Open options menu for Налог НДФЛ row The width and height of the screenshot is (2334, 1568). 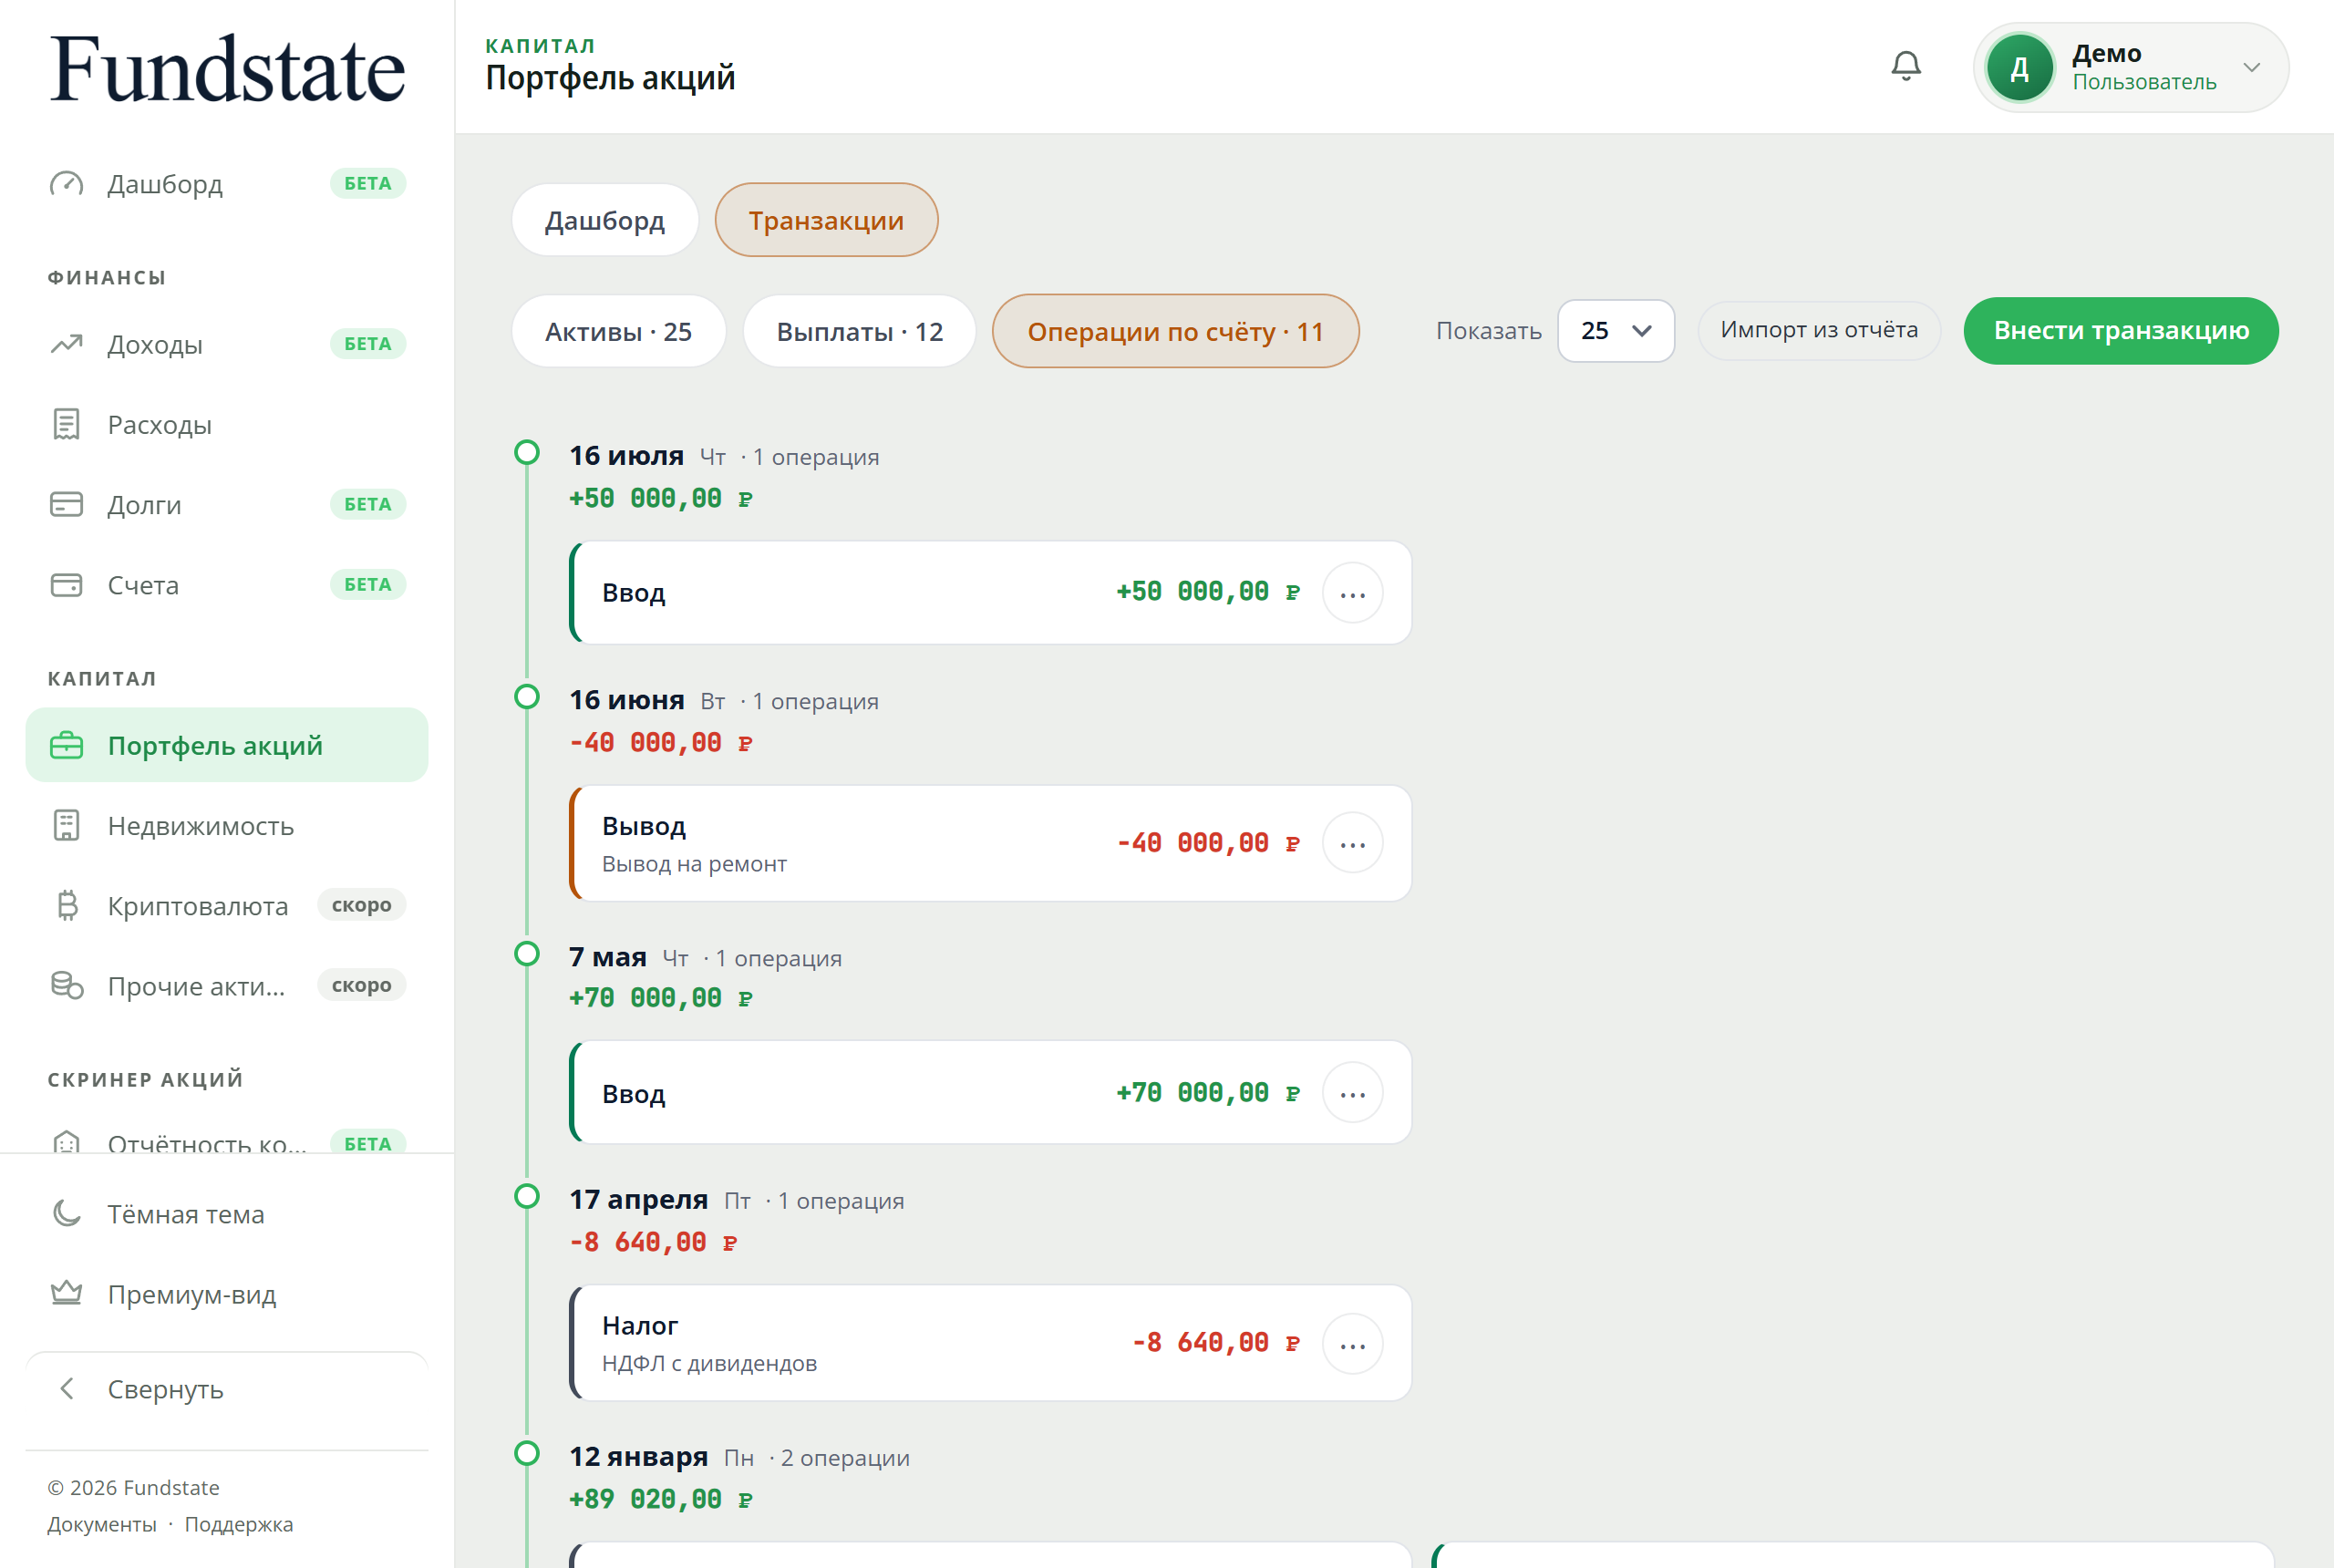[1352, 1343]
